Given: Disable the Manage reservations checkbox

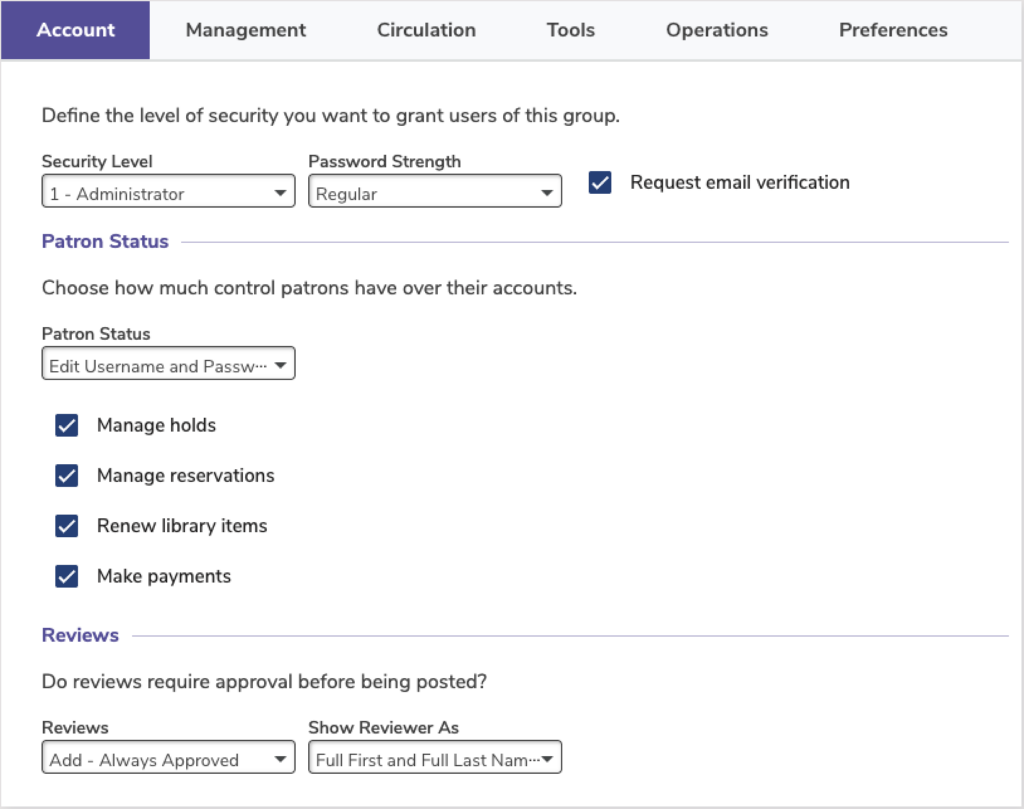Looking at the screenshot, I should pos(67,476).
